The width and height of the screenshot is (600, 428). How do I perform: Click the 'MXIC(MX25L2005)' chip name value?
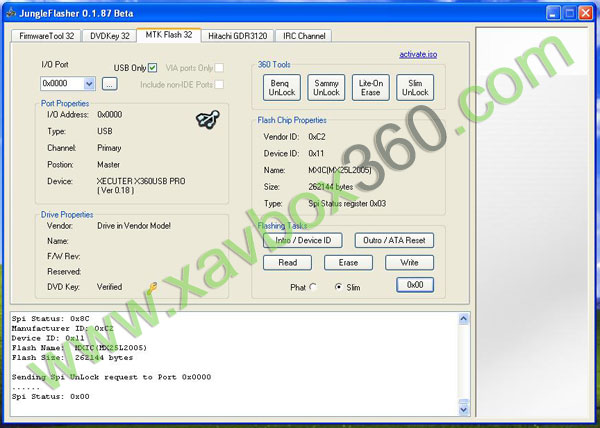(340, 170)
